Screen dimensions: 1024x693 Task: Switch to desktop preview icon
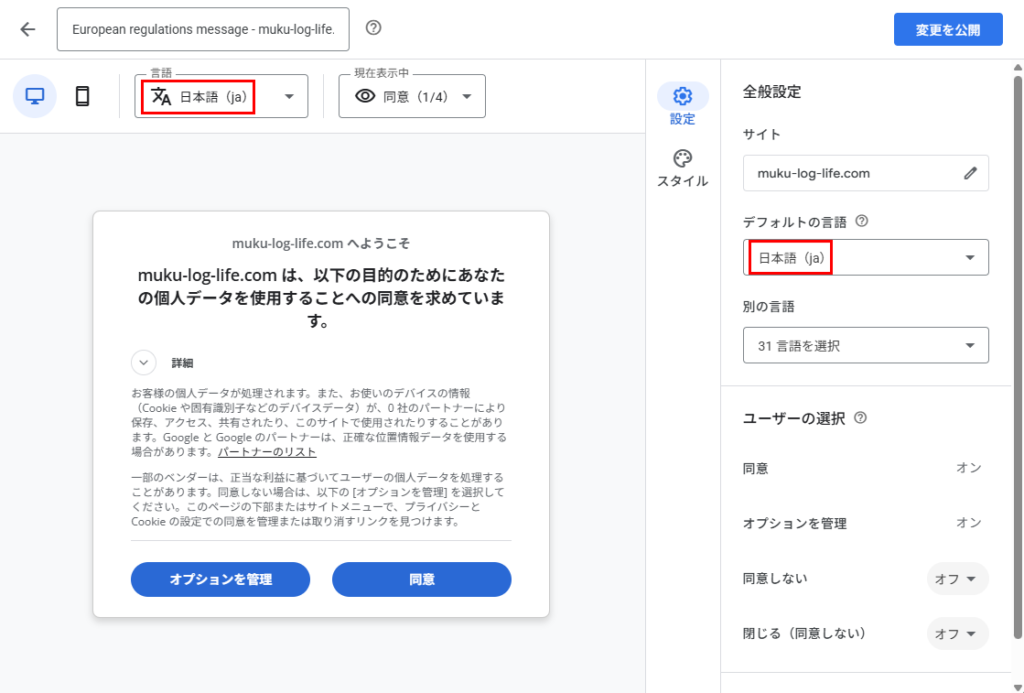pos(35,96)
